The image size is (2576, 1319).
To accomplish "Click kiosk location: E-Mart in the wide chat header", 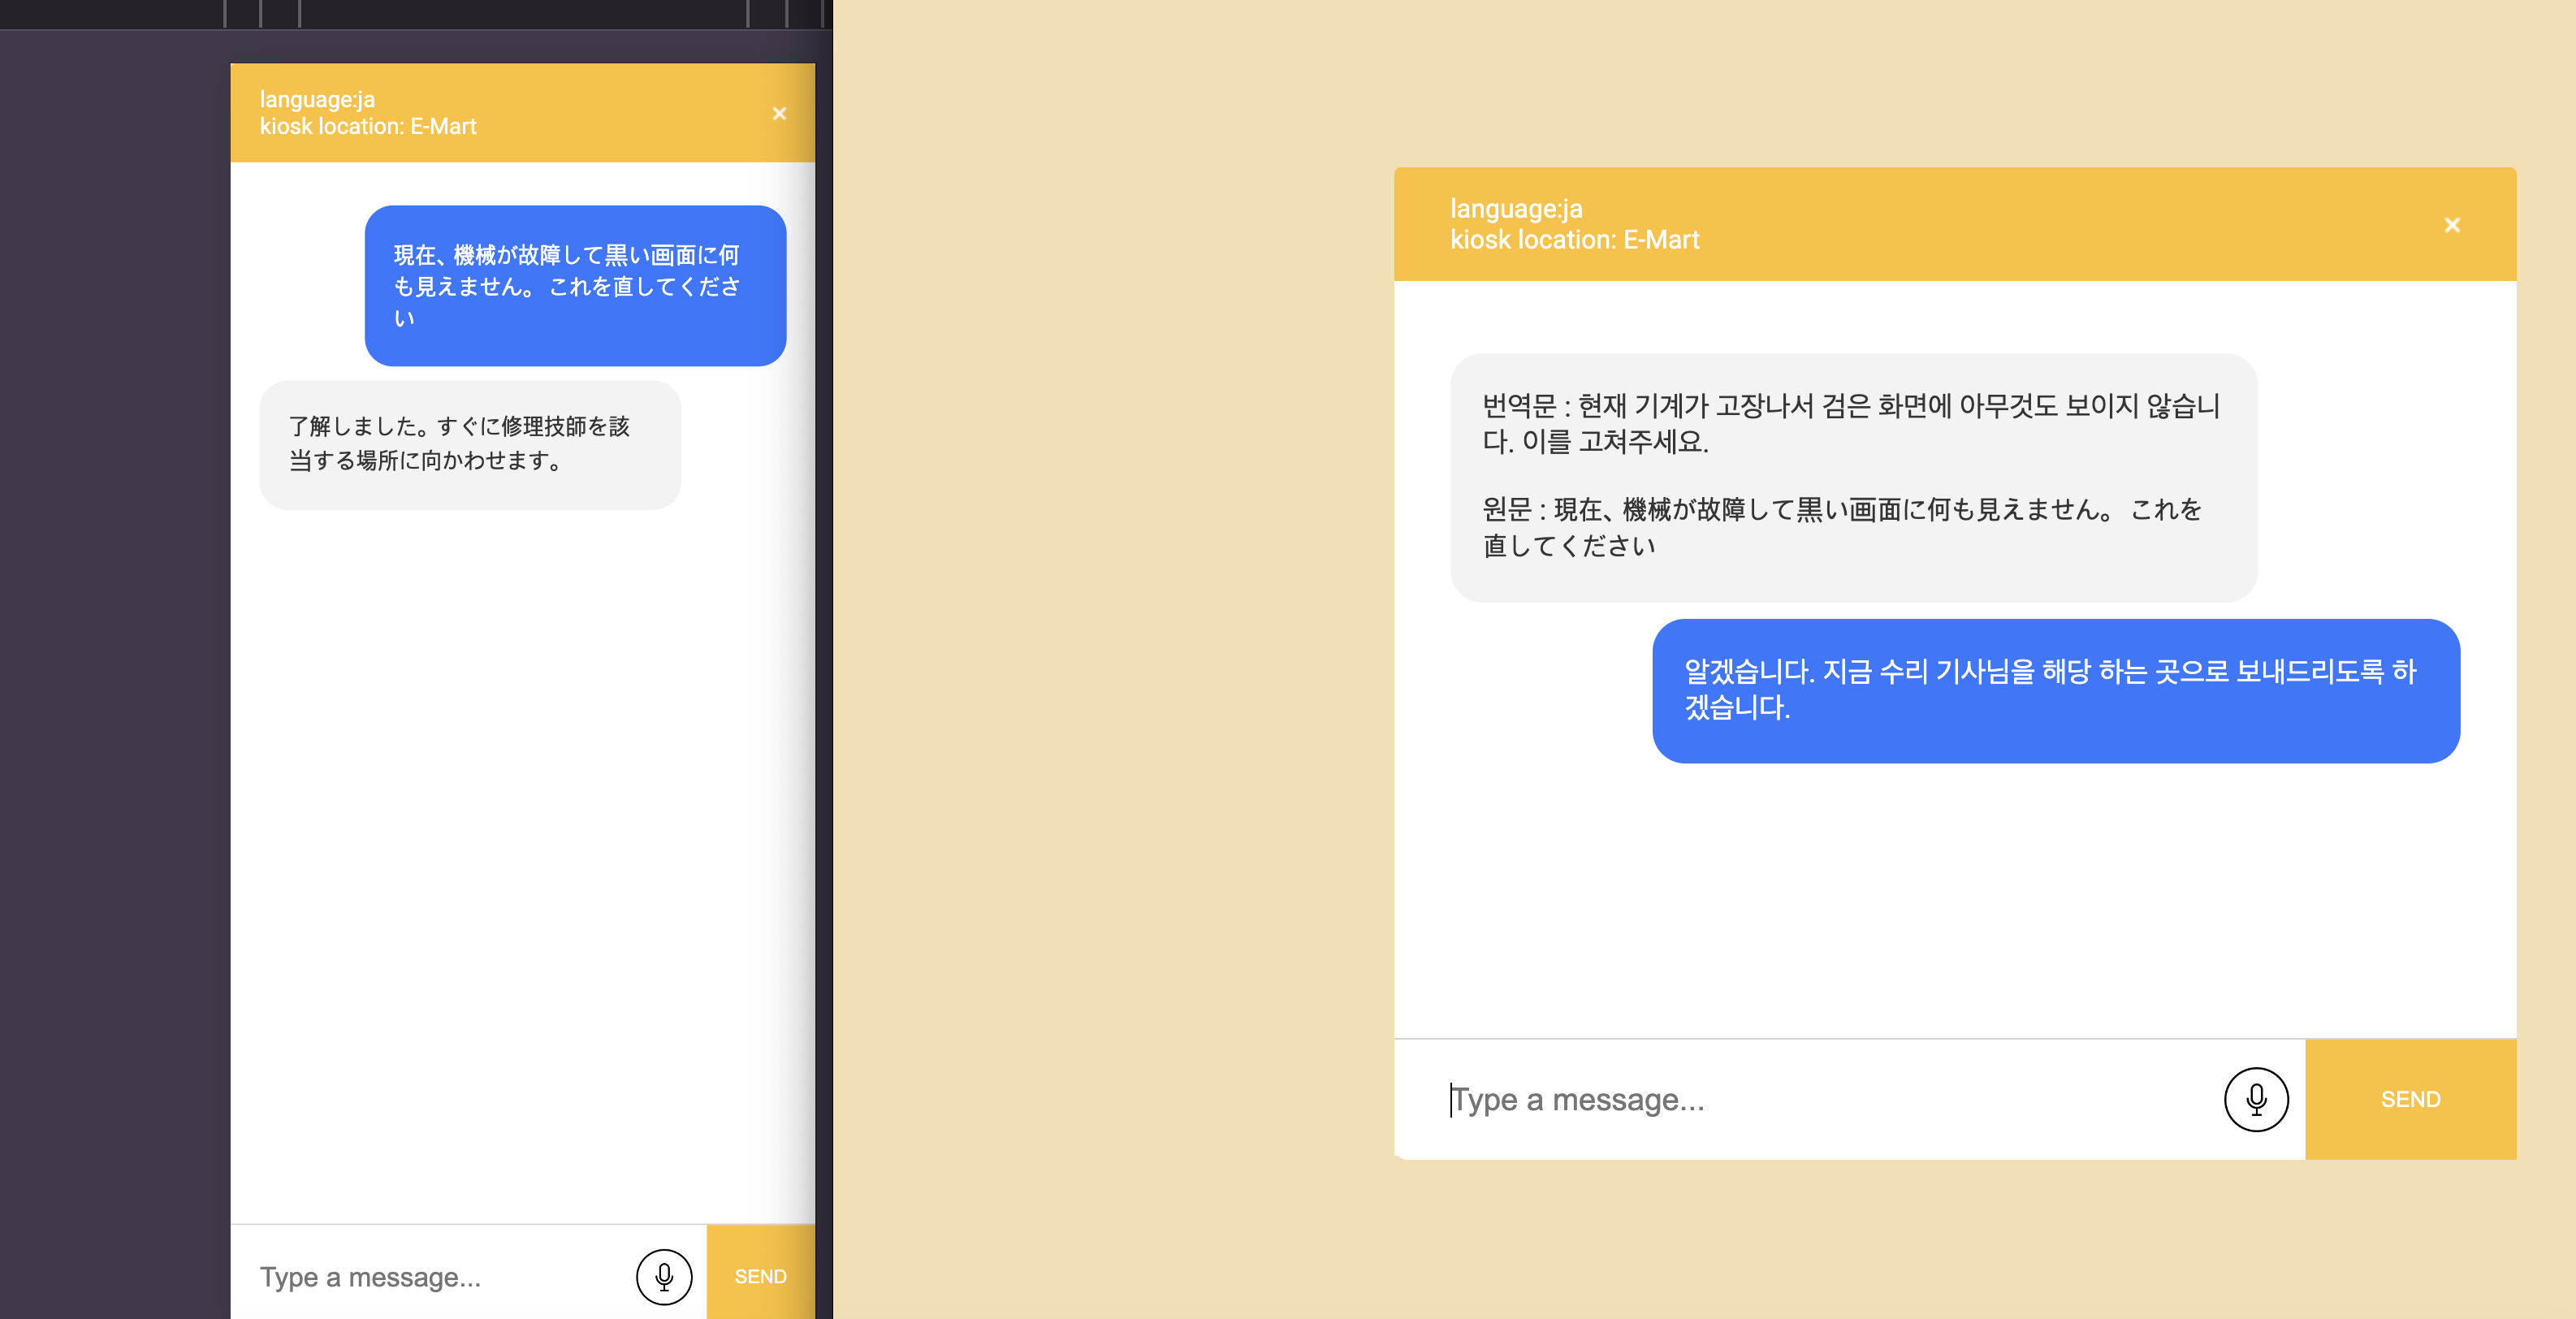I will 1574,240.
